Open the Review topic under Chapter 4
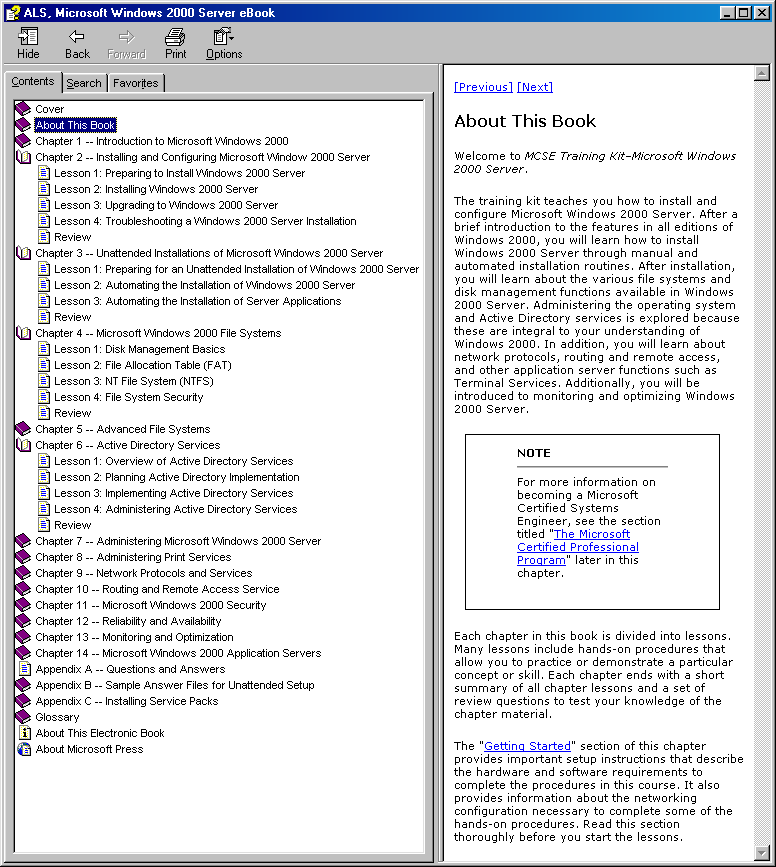This screenshot has height=867, width=776. click(72, 414)
